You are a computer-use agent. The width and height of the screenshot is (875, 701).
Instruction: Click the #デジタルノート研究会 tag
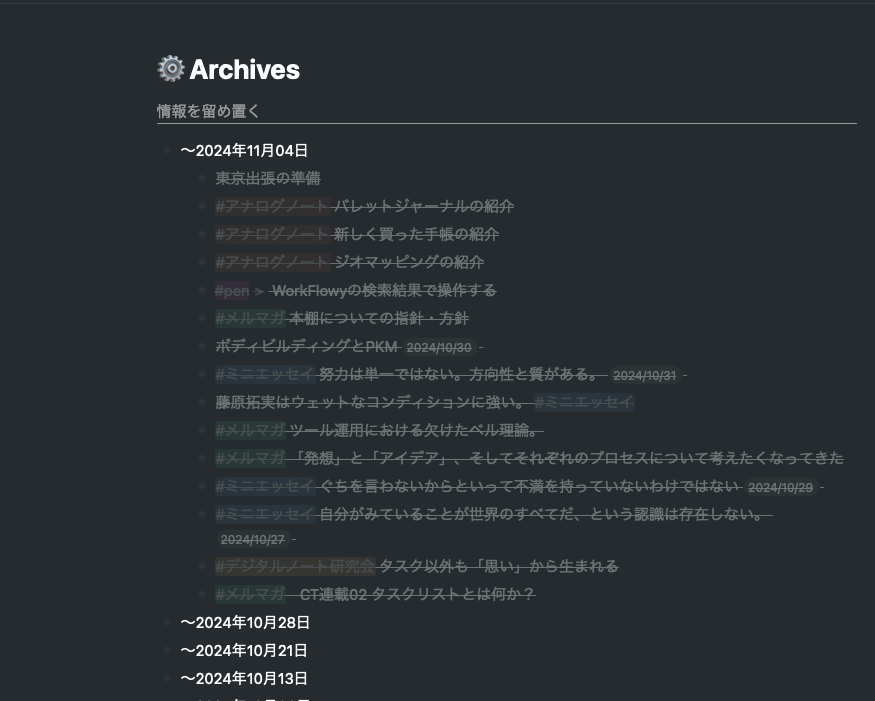[295, 565]
